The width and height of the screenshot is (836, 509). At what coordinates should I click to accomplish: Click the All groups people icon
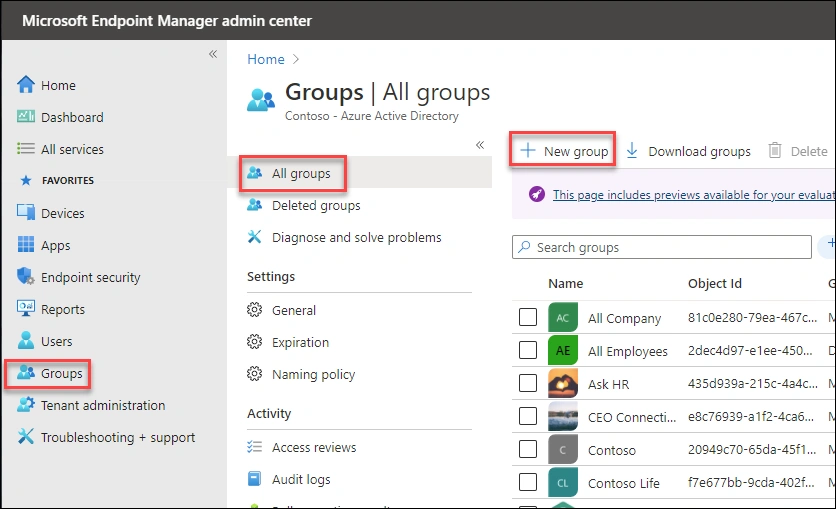pyautogui.click(x=254, y=173)
